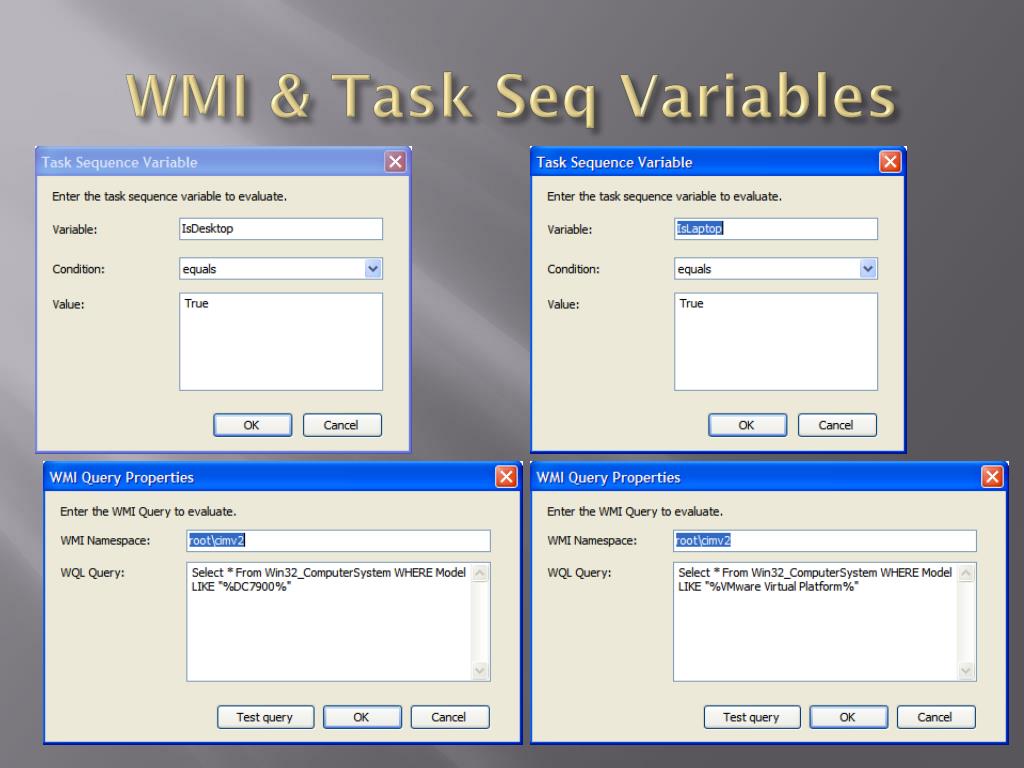
Task: Close the IsLaptop Task Sequence Variable dialog
Action: [x=890, y=162]
